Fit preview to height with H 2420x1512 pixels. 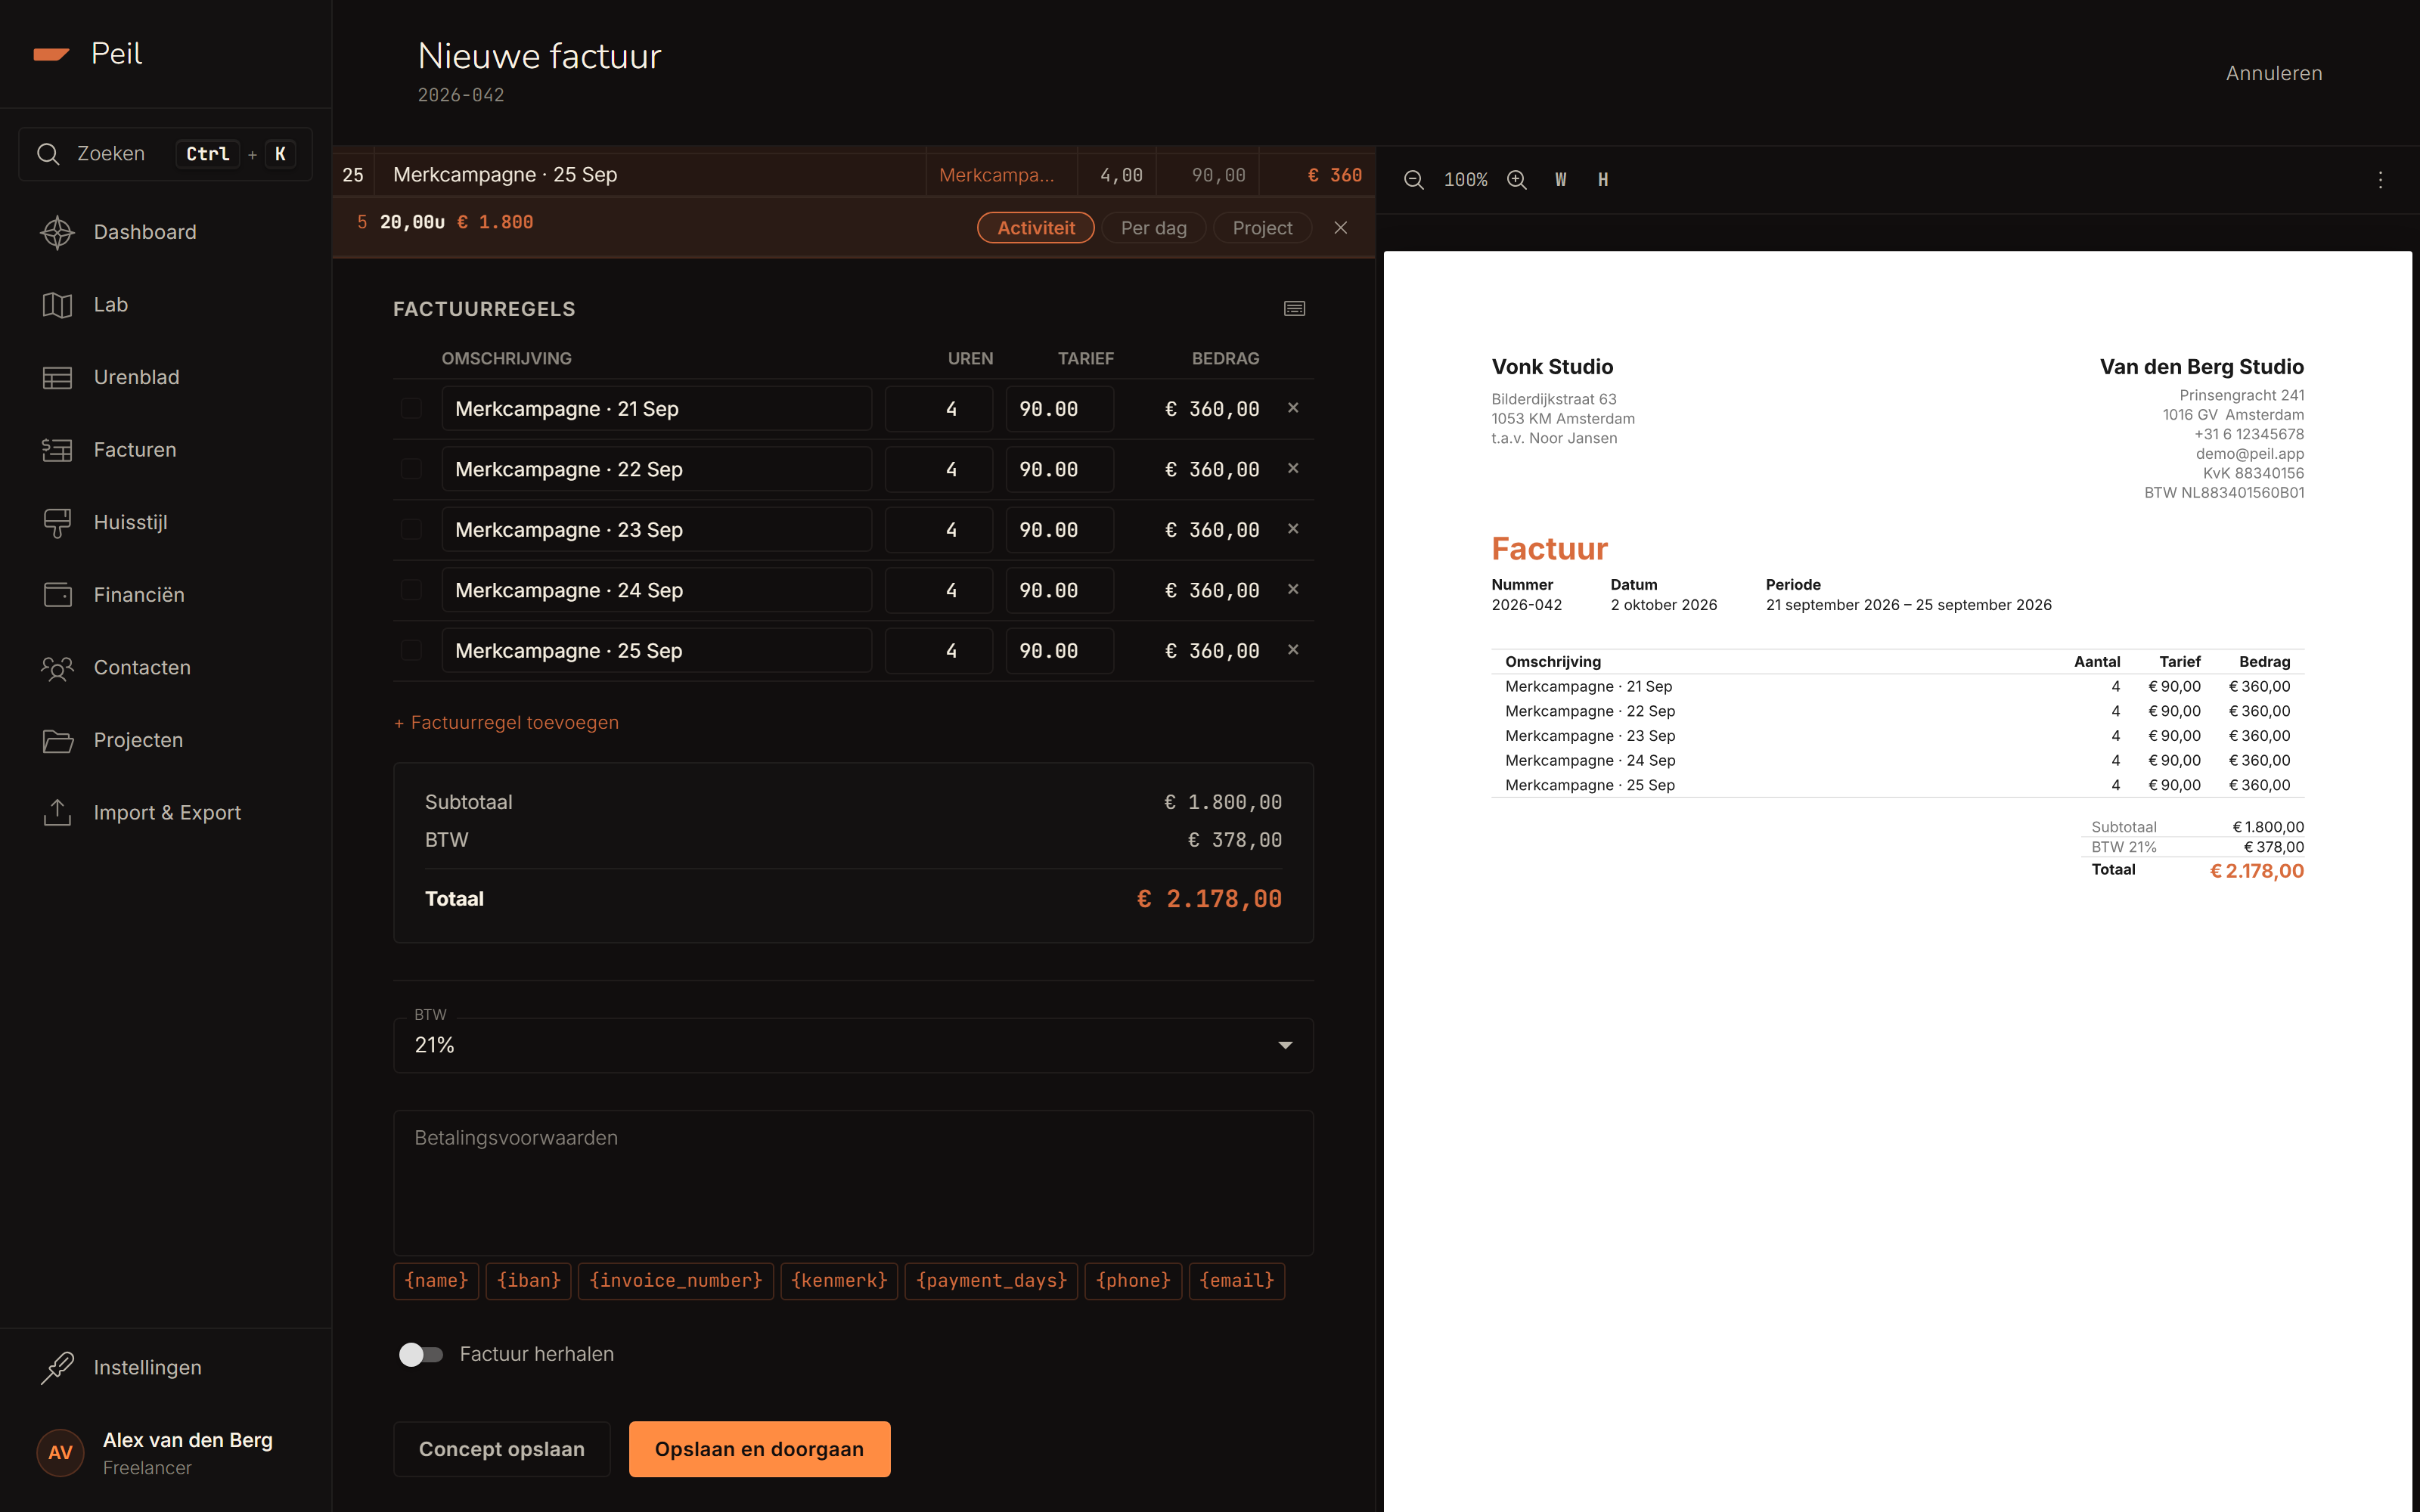click(1603, 180)
